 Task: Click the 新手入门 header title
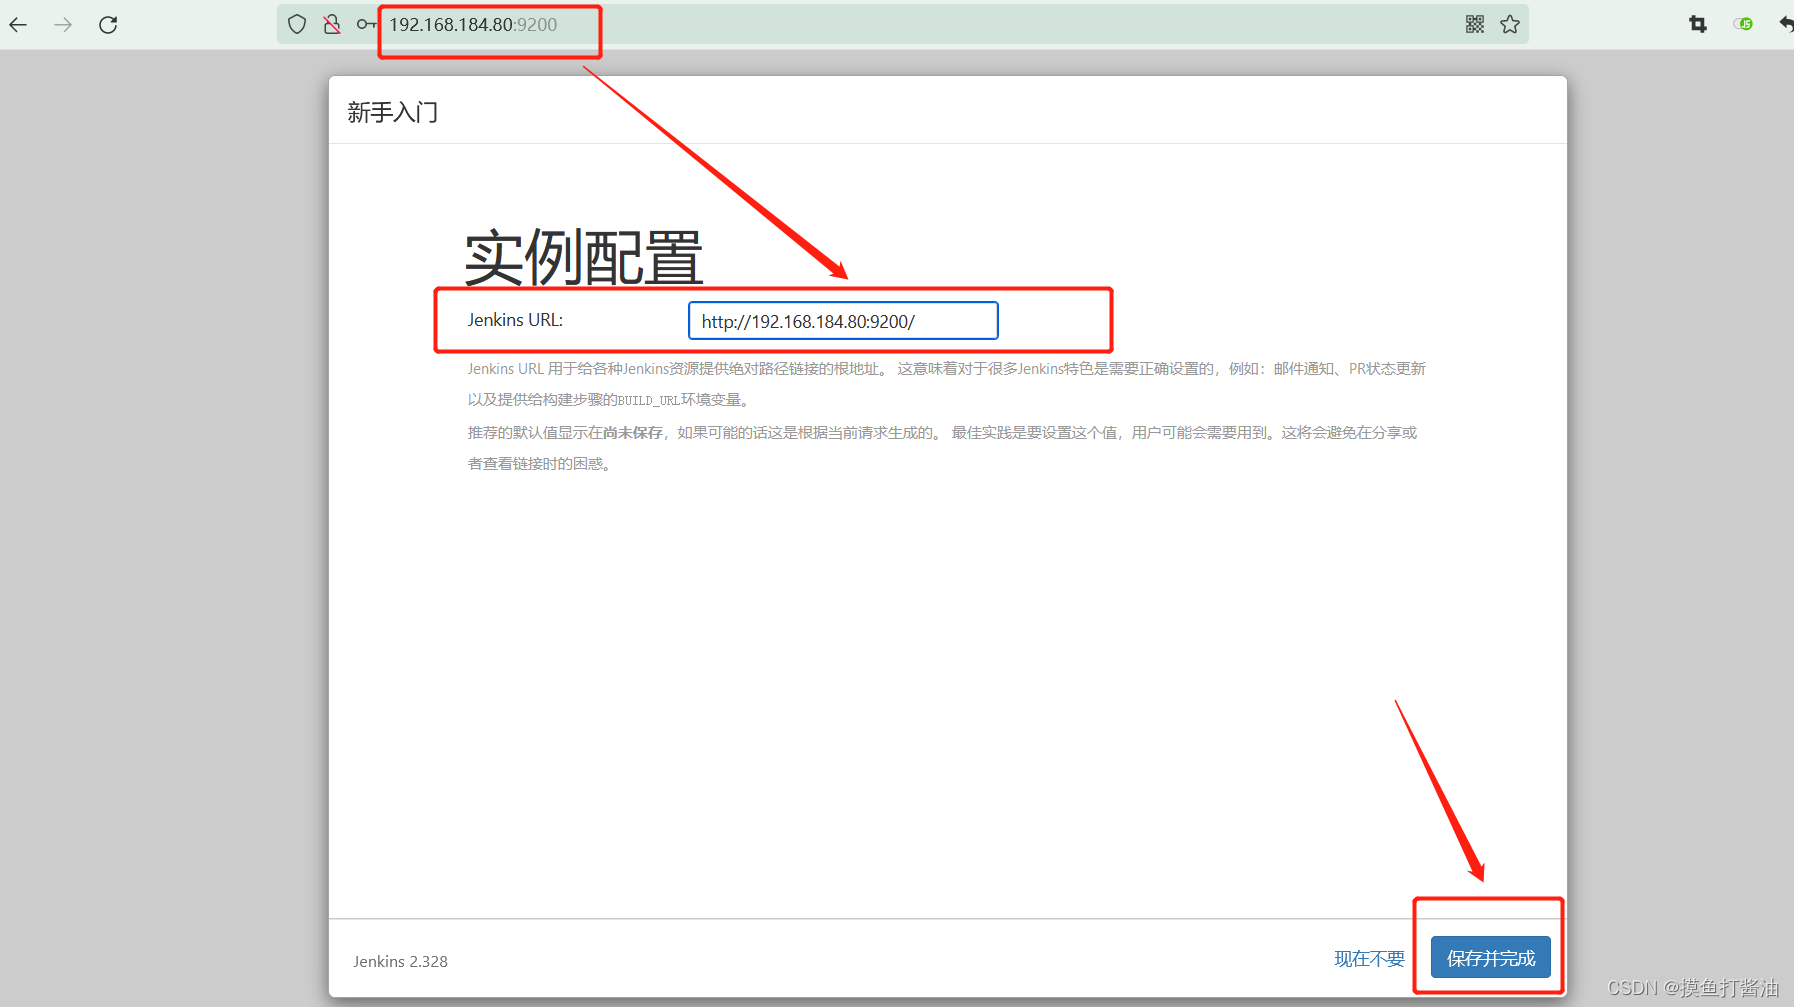pos(393,112)
